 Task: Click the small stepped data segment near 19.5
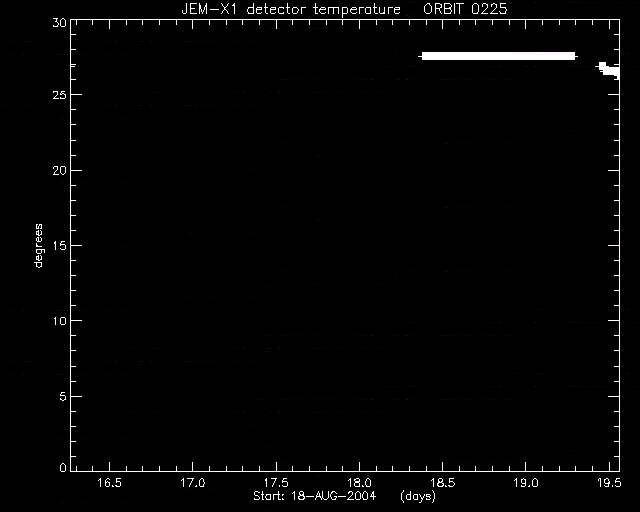(608, 71)
